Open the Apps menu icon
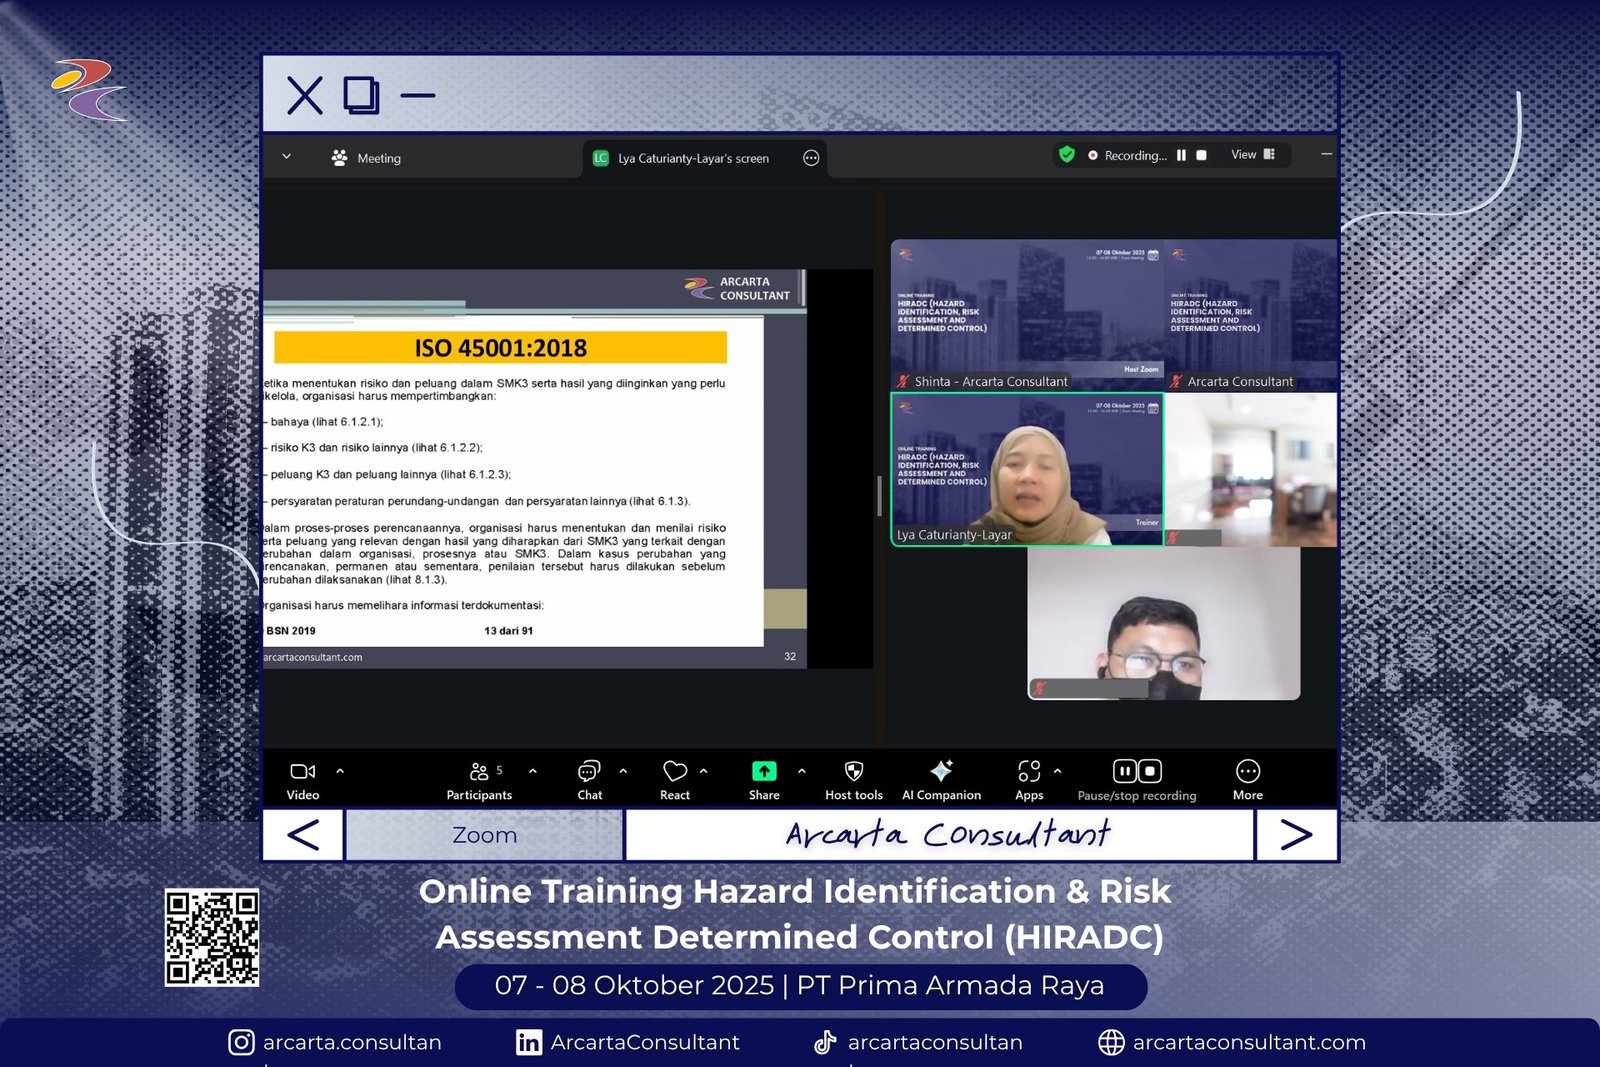 pos(1029,772)
